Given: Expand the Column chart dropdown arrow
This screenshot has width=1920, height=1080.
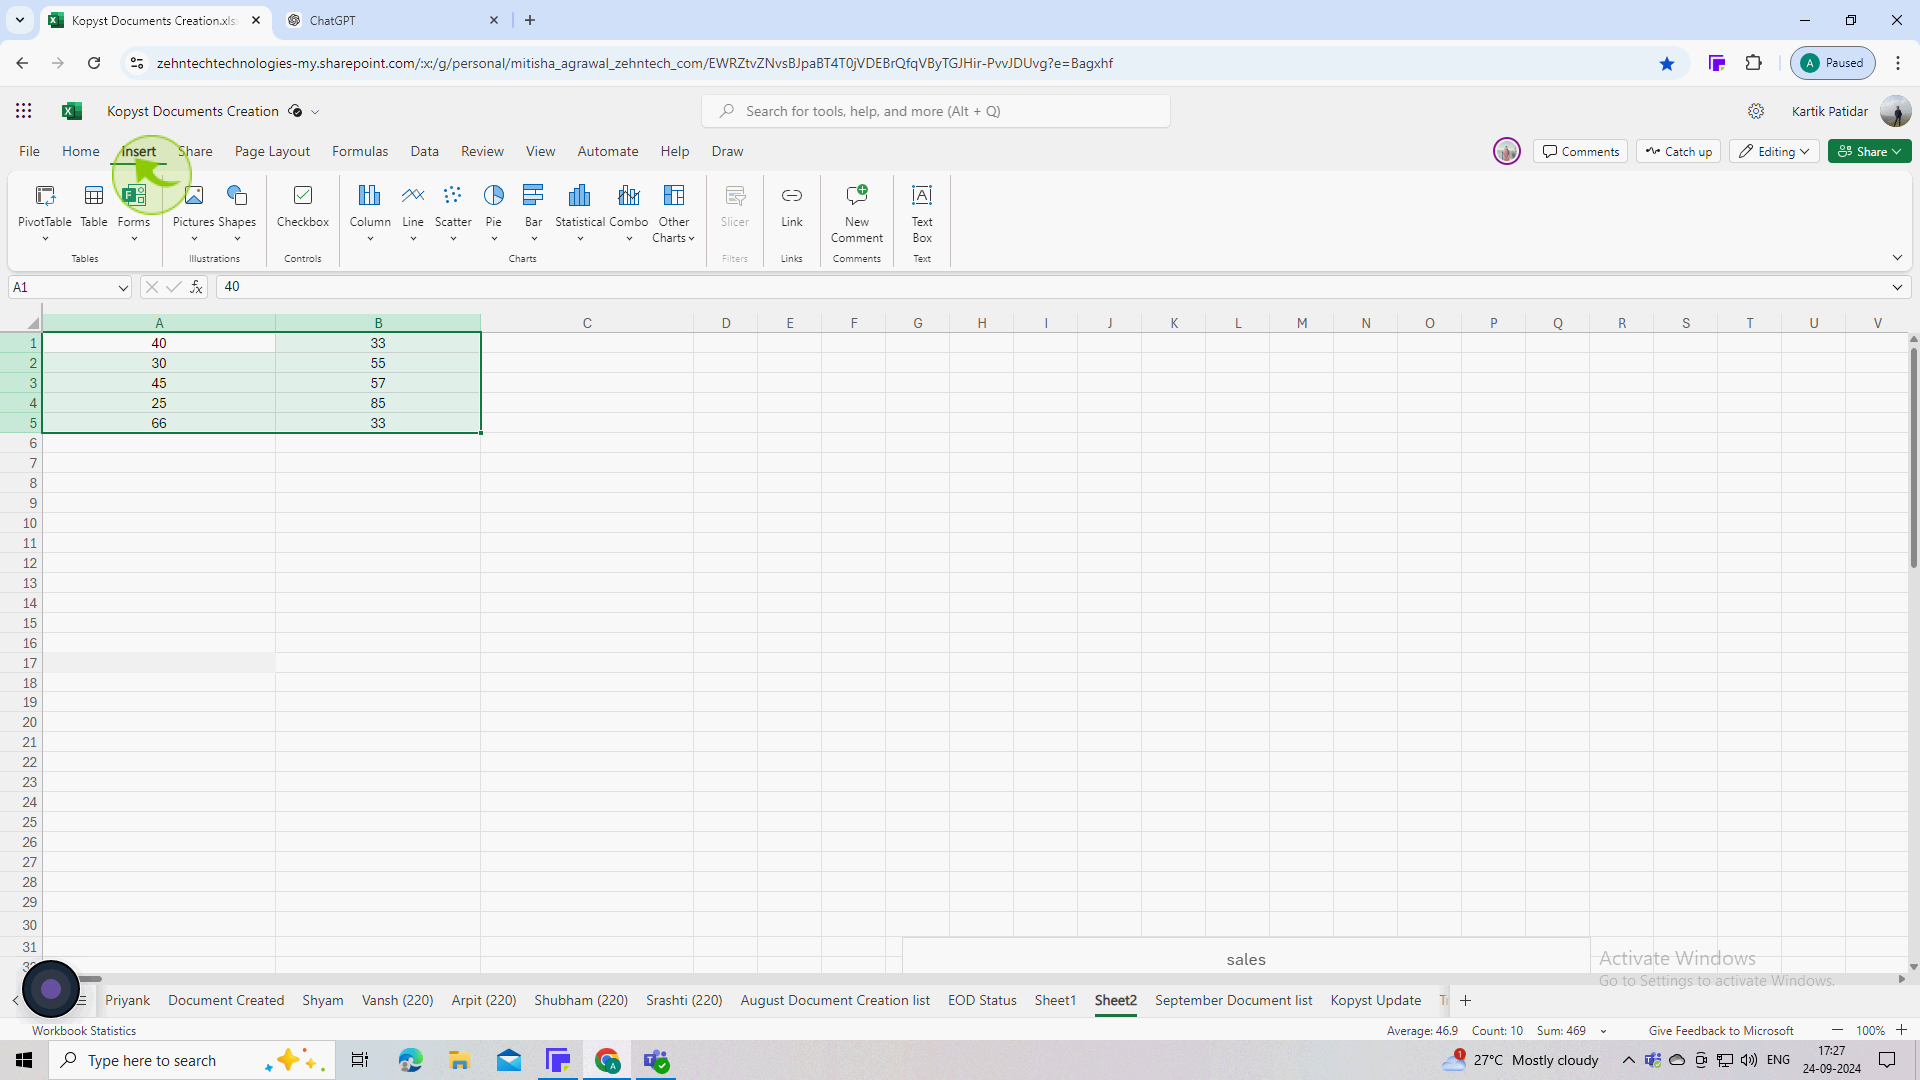Looking at the screenshot, I should pyautogui.click(x=370, y=239).
